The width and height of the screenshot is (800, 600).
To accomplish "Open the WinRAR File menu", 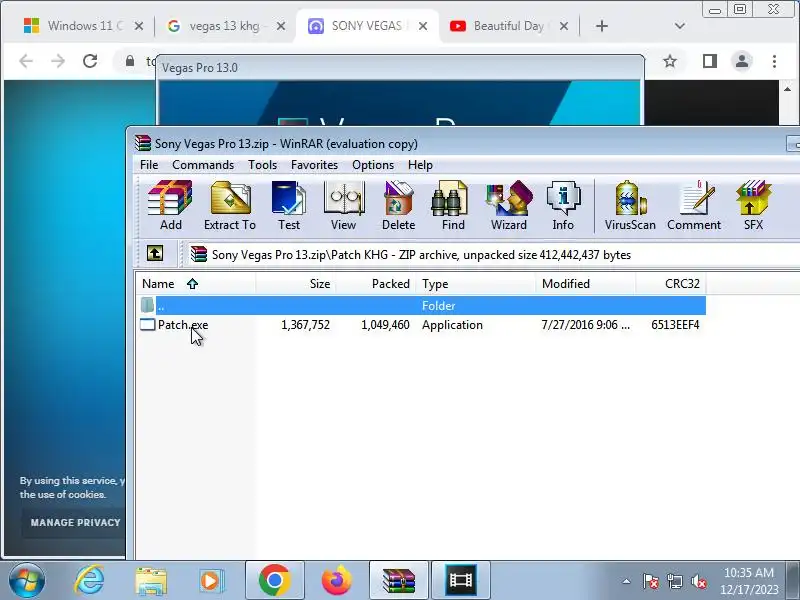I will (149, 165).
